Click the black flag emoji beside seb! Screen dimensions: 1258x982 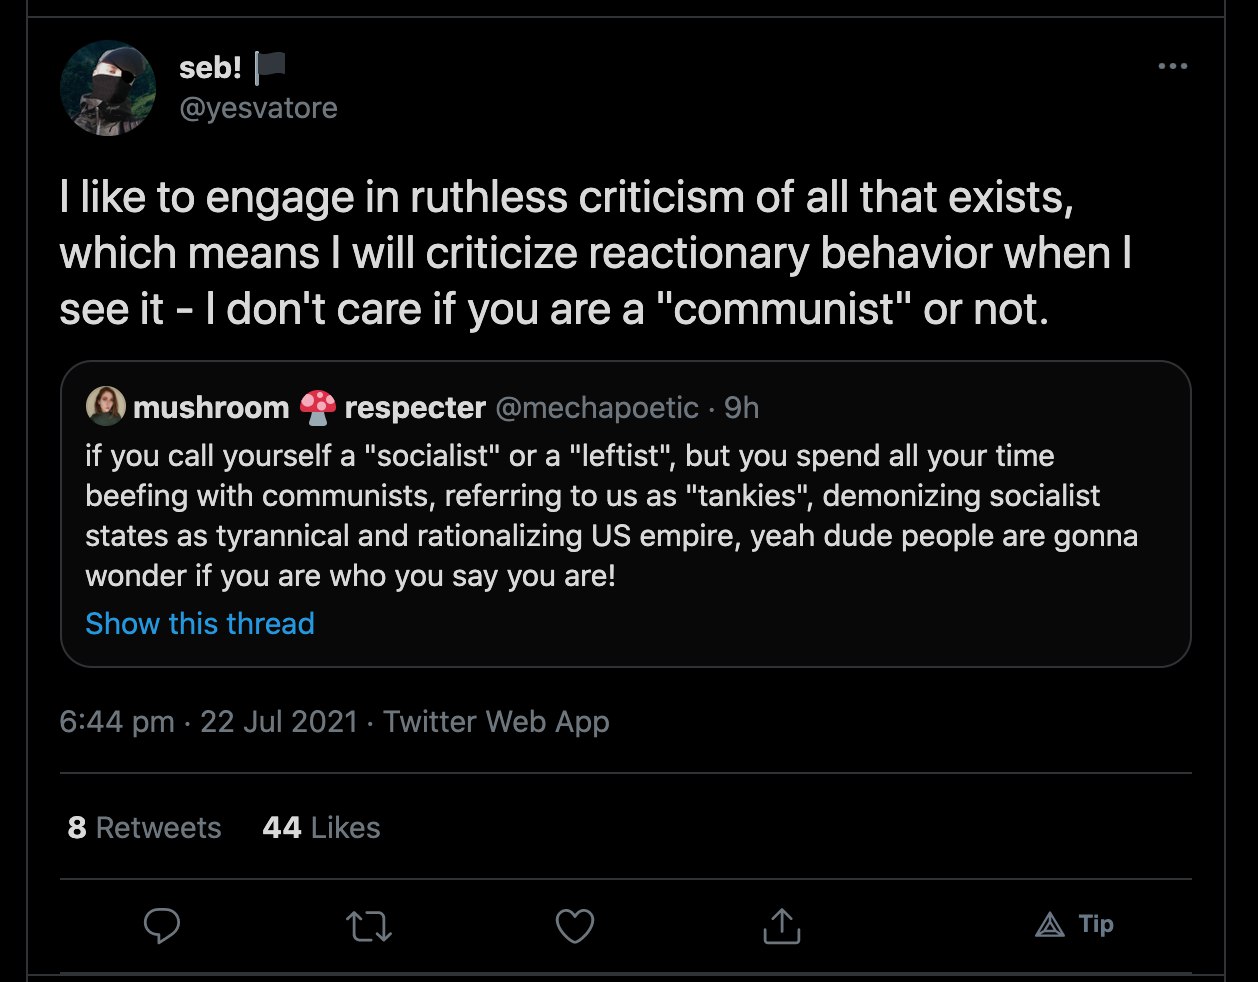click(x=270, y=67)
